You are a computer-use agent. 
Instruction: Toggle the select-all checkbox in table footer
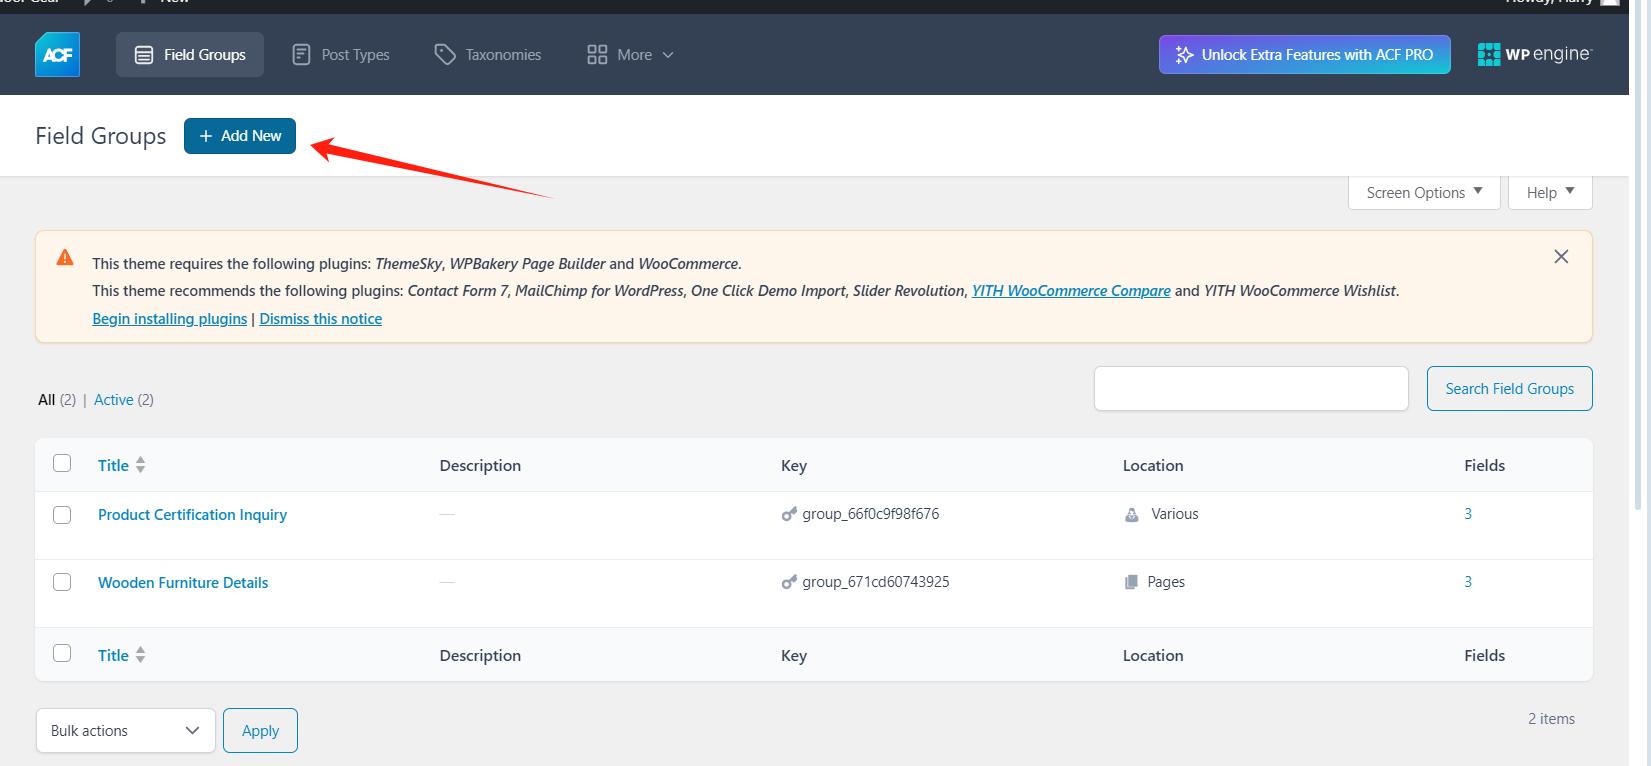coord(62,653)
